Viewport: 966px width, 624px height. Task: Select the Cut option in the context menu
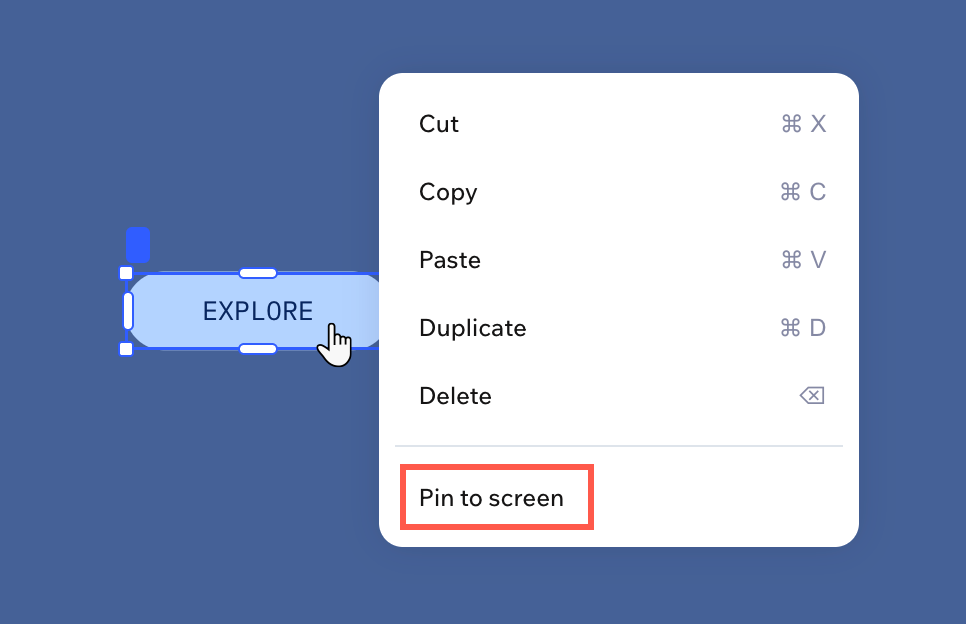pyautogui.click(x=438, y=123)
